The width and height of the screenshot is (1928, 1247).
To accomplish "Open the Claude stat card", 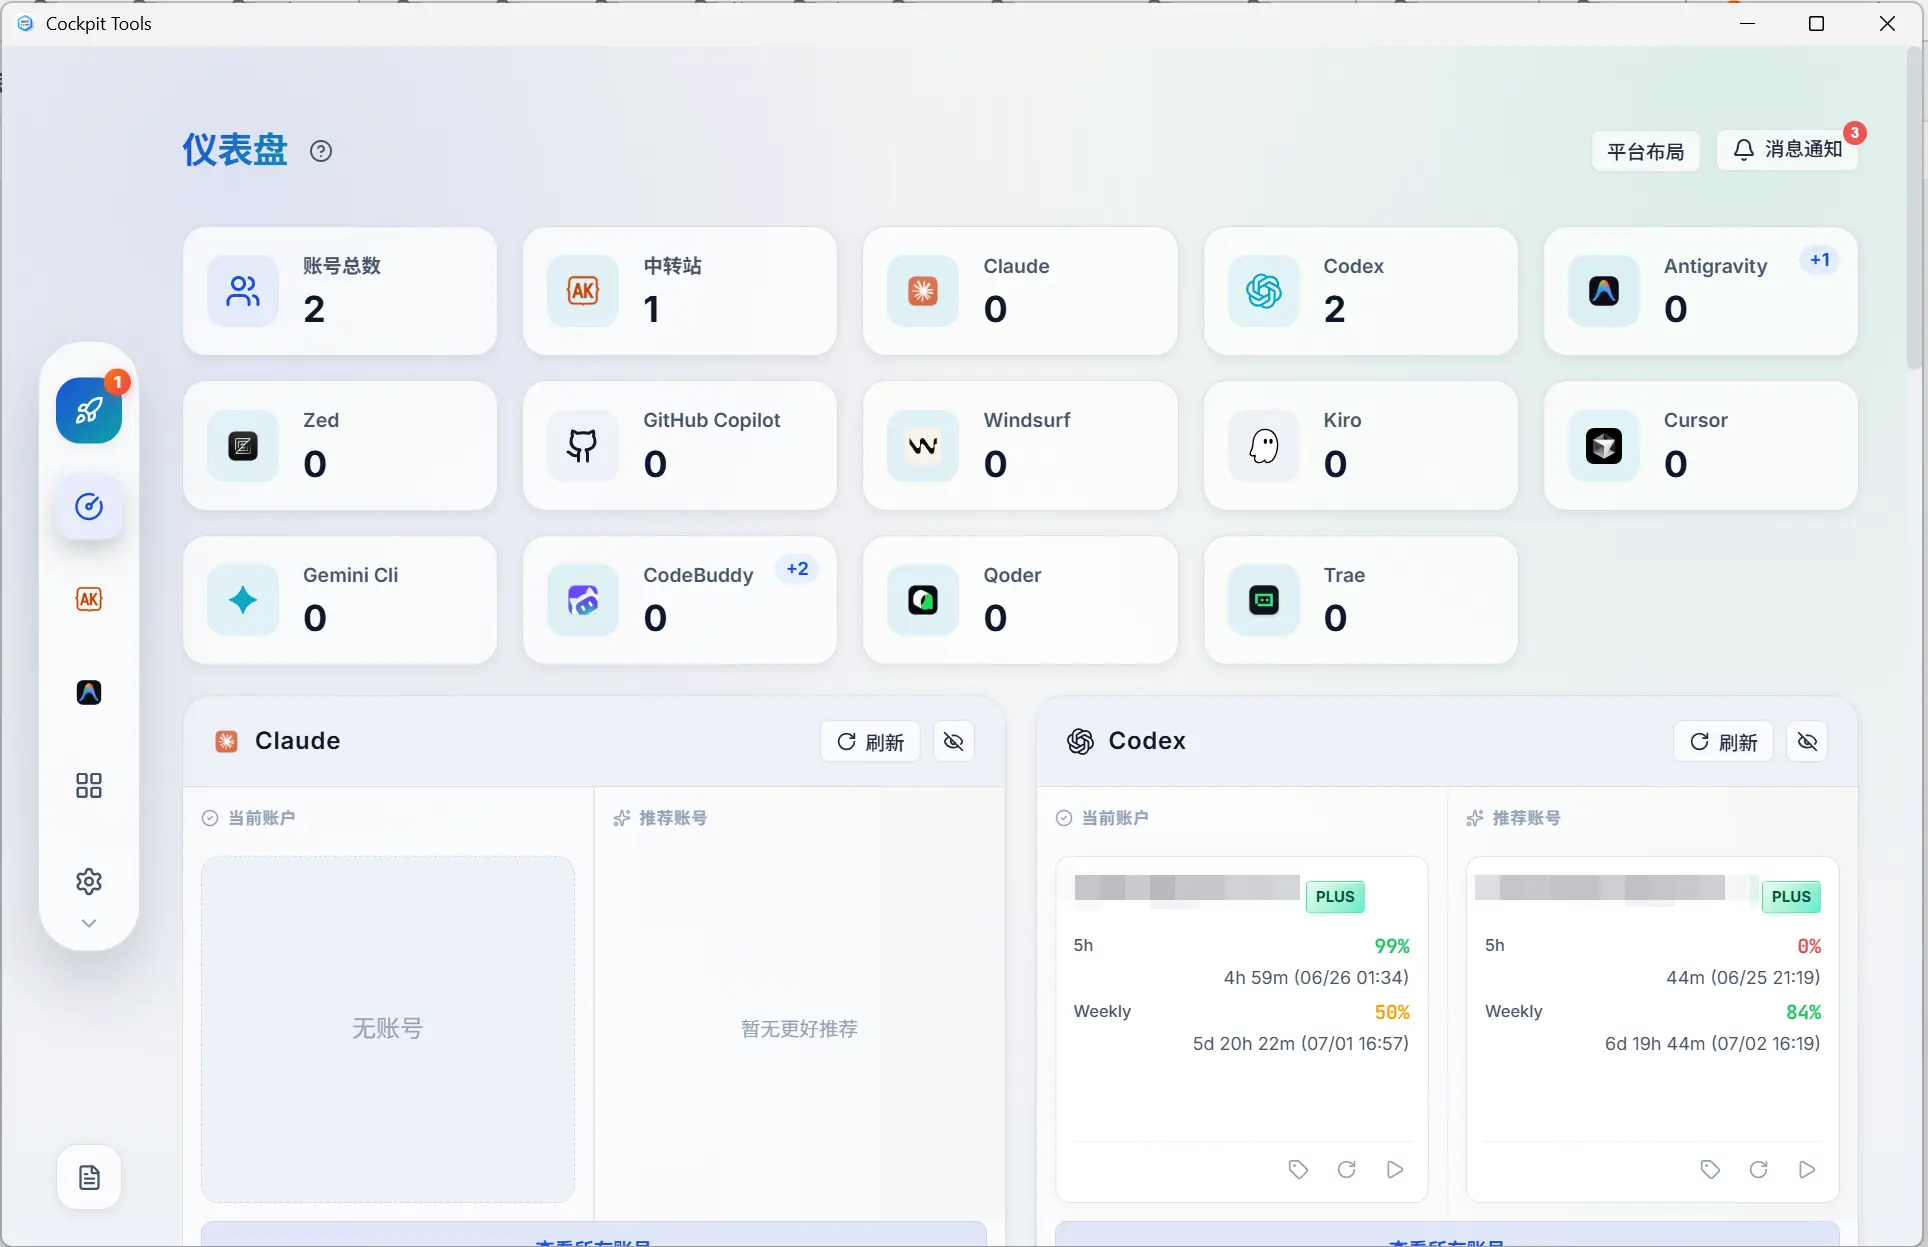I will tap(1020, 291).
